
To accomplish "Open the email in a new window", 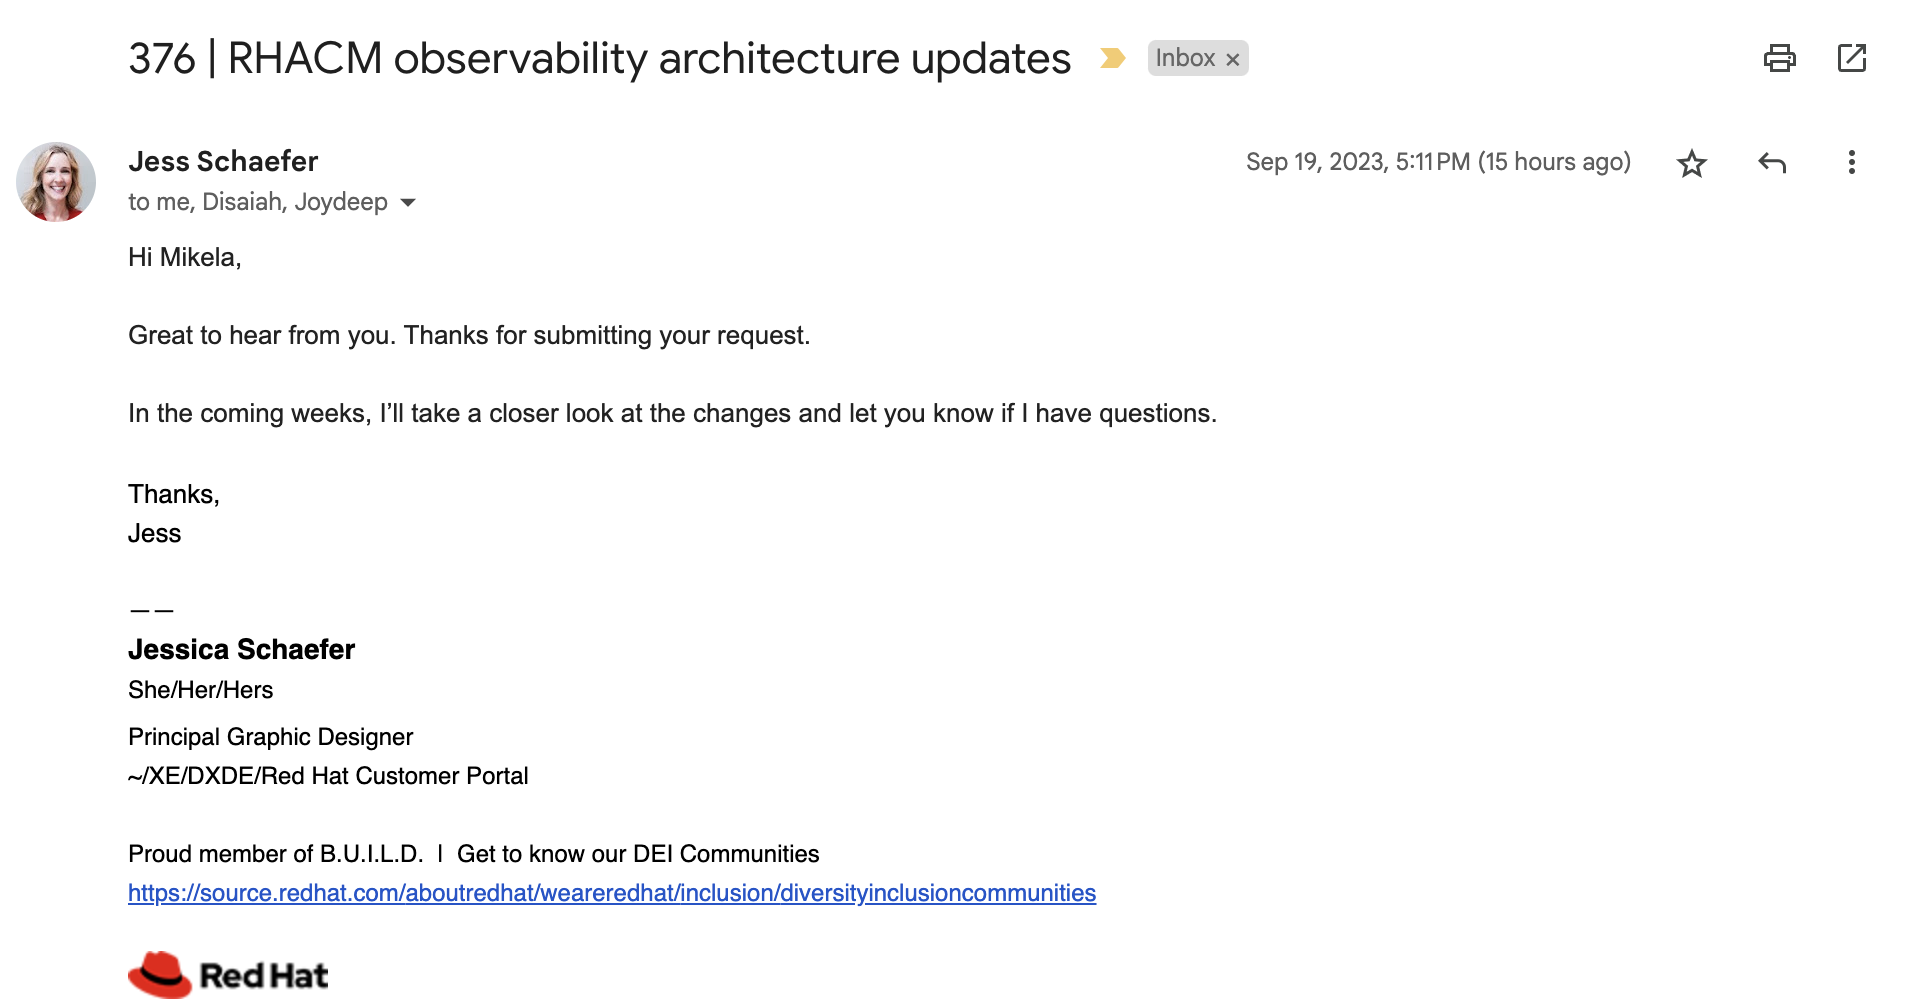I will [1851, 58].
